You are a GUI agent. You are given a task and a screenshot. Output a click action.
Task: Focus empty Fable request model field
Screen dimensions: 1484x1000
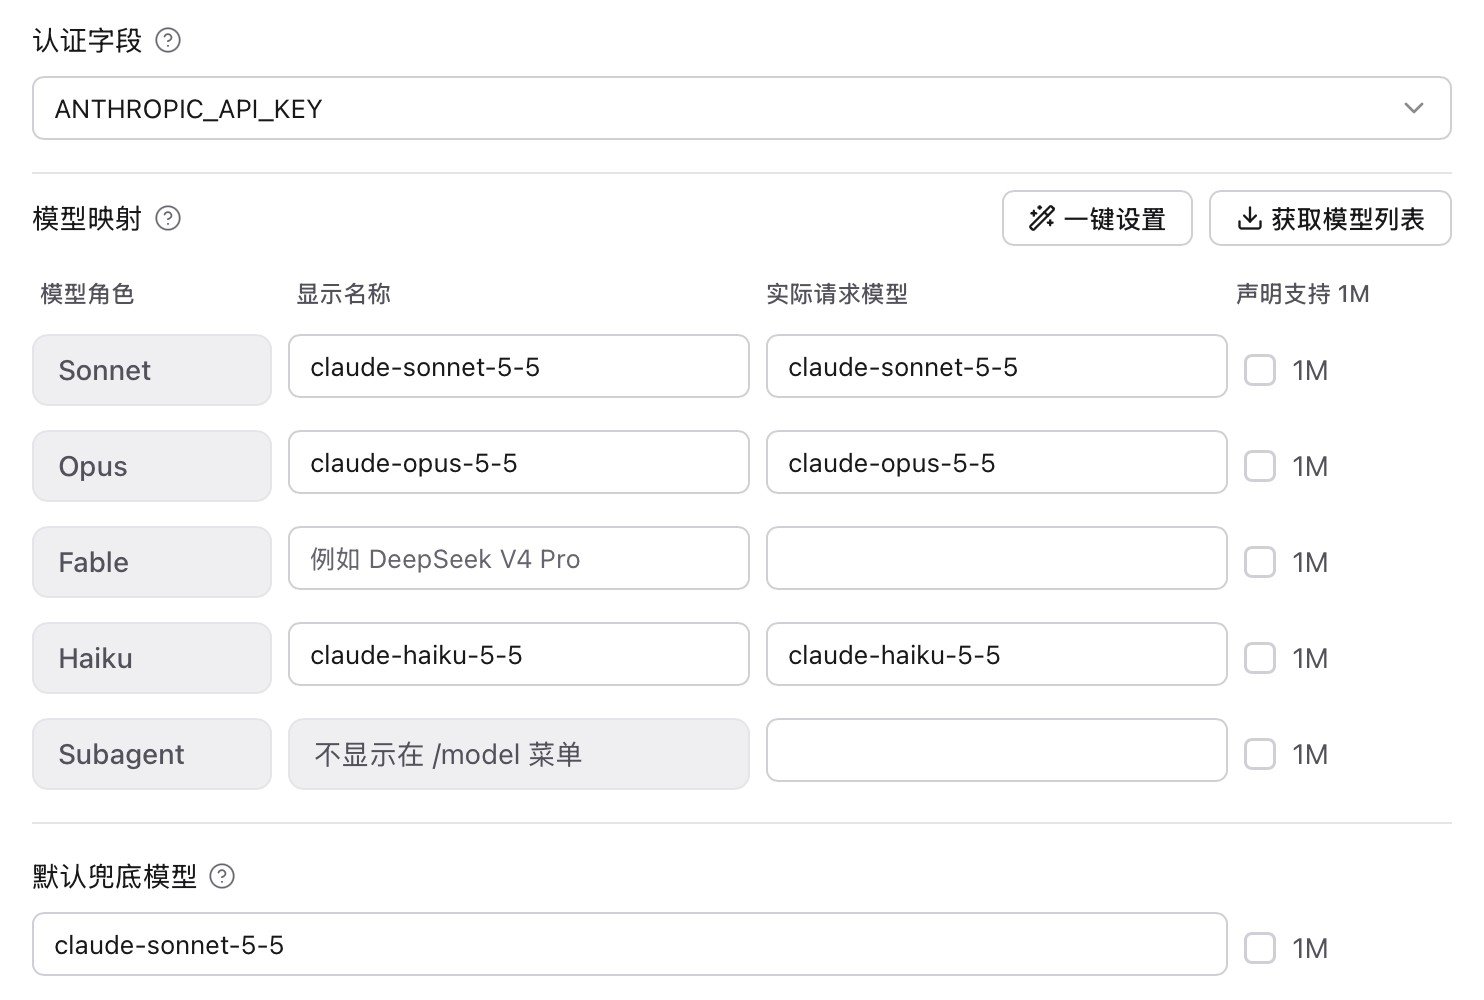click(x=997, y=558)
